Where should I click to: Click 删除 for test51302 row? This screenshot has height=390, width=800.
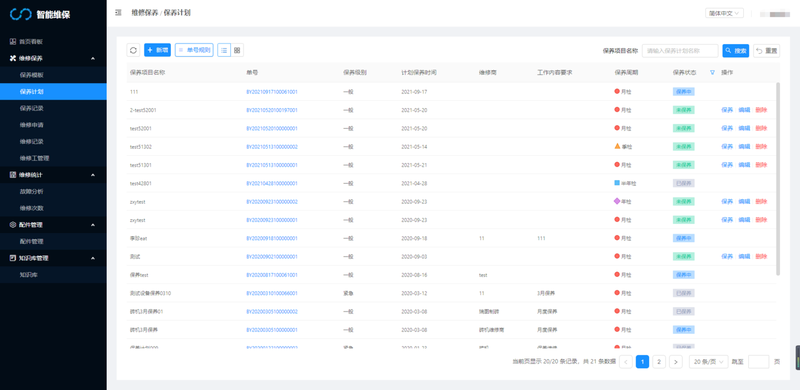click(x=761, y=147)
